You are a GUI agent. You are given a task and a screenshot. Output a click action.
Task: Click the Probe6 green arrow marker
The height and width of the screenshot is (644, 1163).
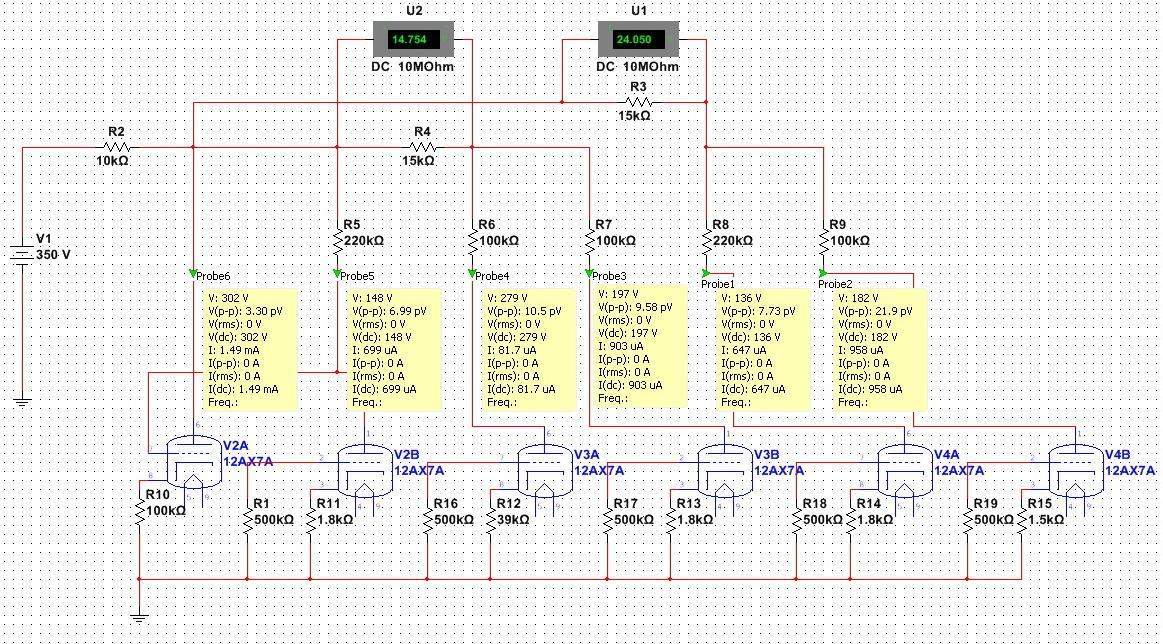(x=190, y=270)
